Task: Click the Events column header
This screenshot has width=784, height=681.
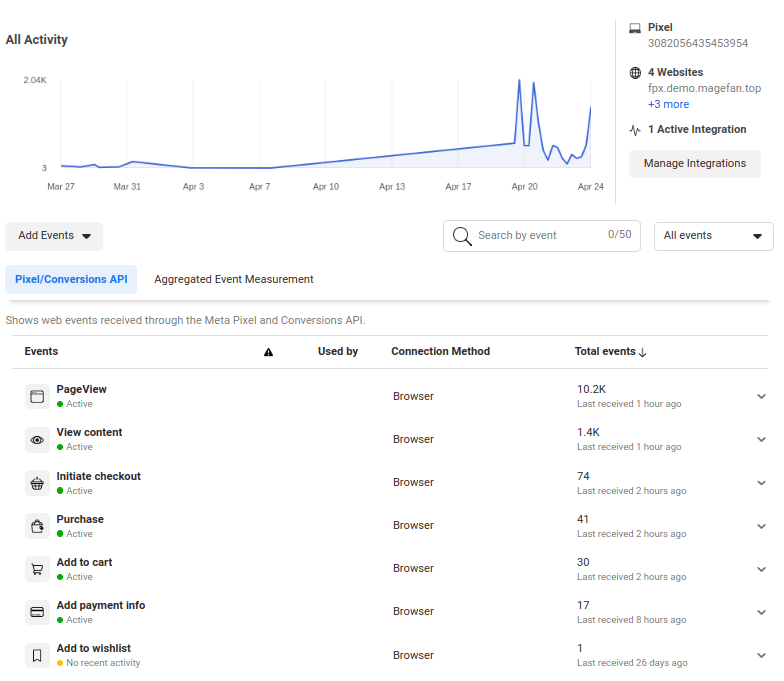Action: tap(41, 352)
